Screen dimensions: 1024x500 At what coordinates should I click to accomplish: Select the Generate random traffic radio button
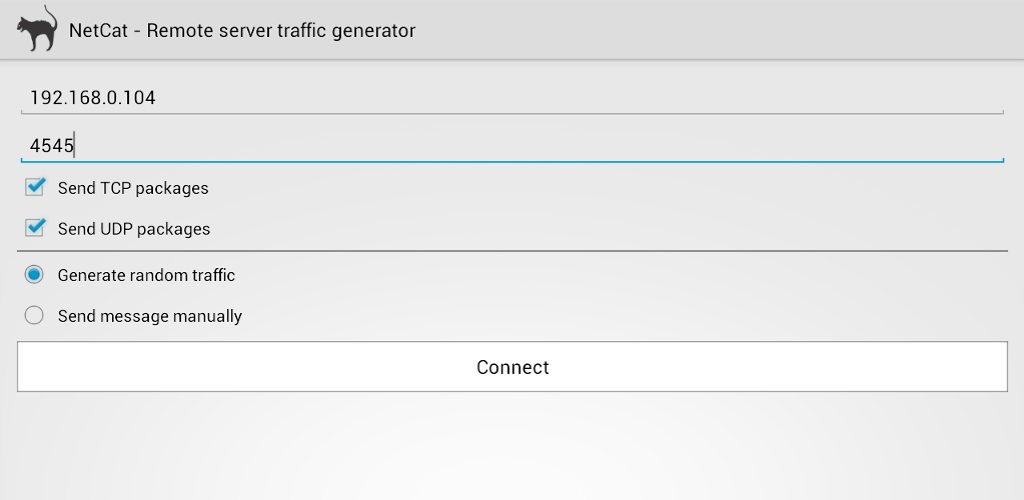point(34,275)
